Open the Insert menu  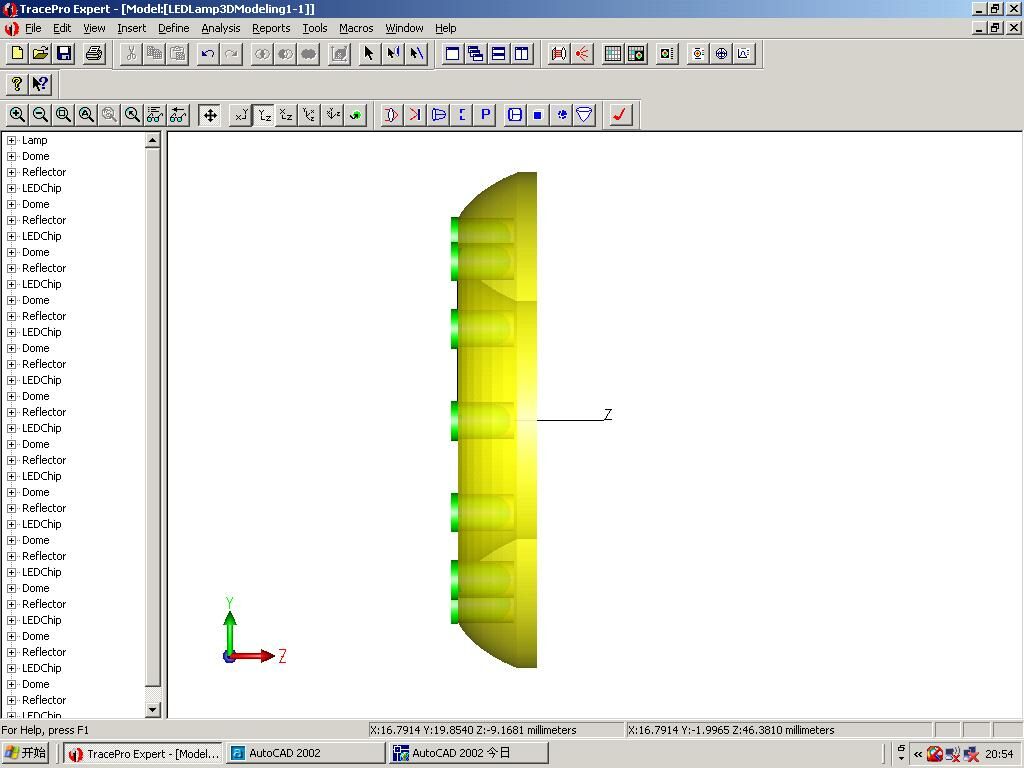point(131,28)
